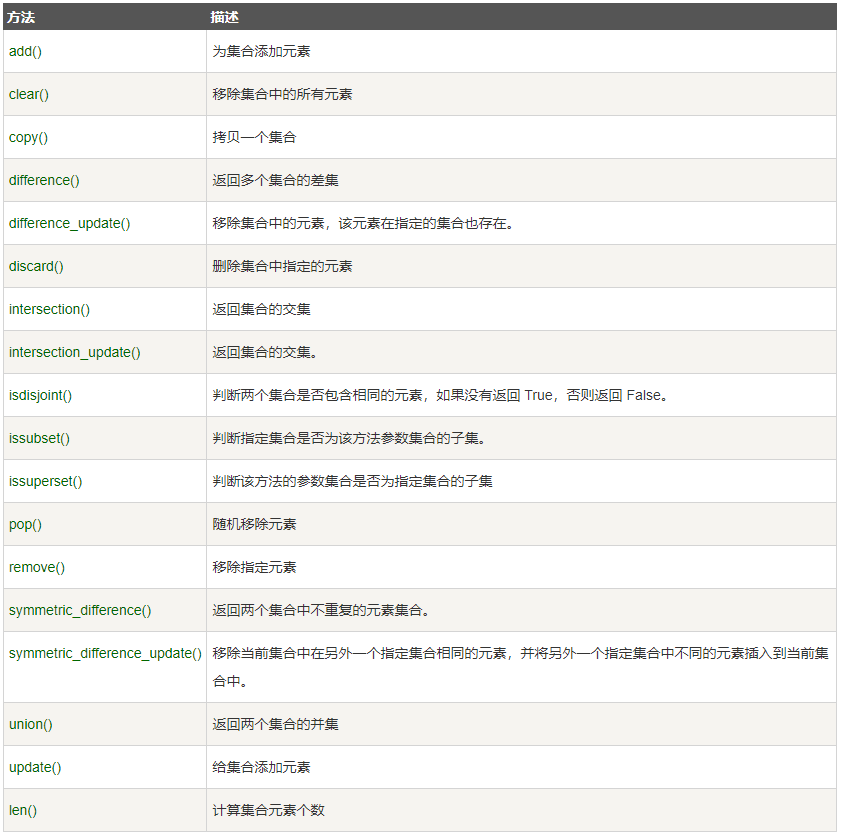Open the union() method link

[x=31, y=724]
